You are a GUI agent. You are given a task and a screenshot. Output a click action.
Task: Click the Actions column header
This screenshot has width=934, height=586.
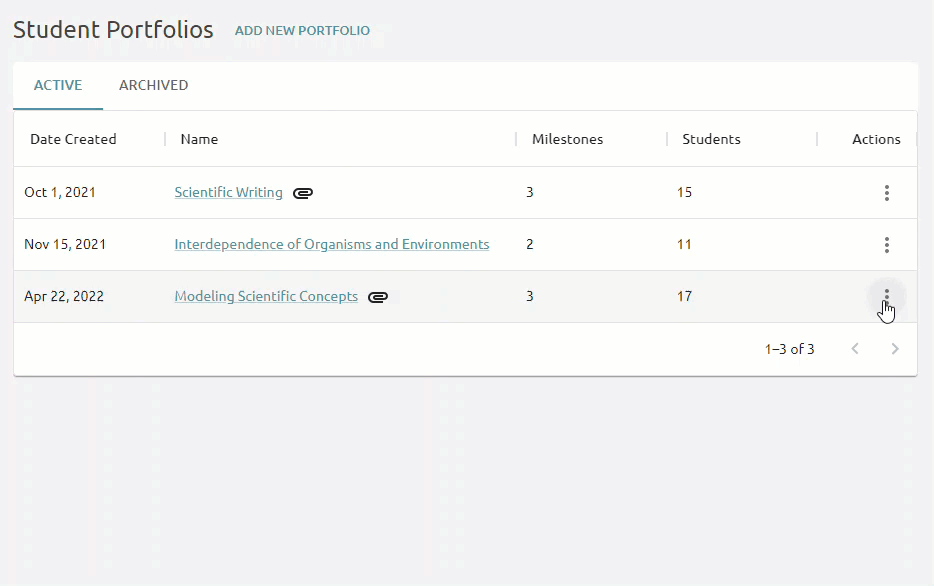[876, 139]
